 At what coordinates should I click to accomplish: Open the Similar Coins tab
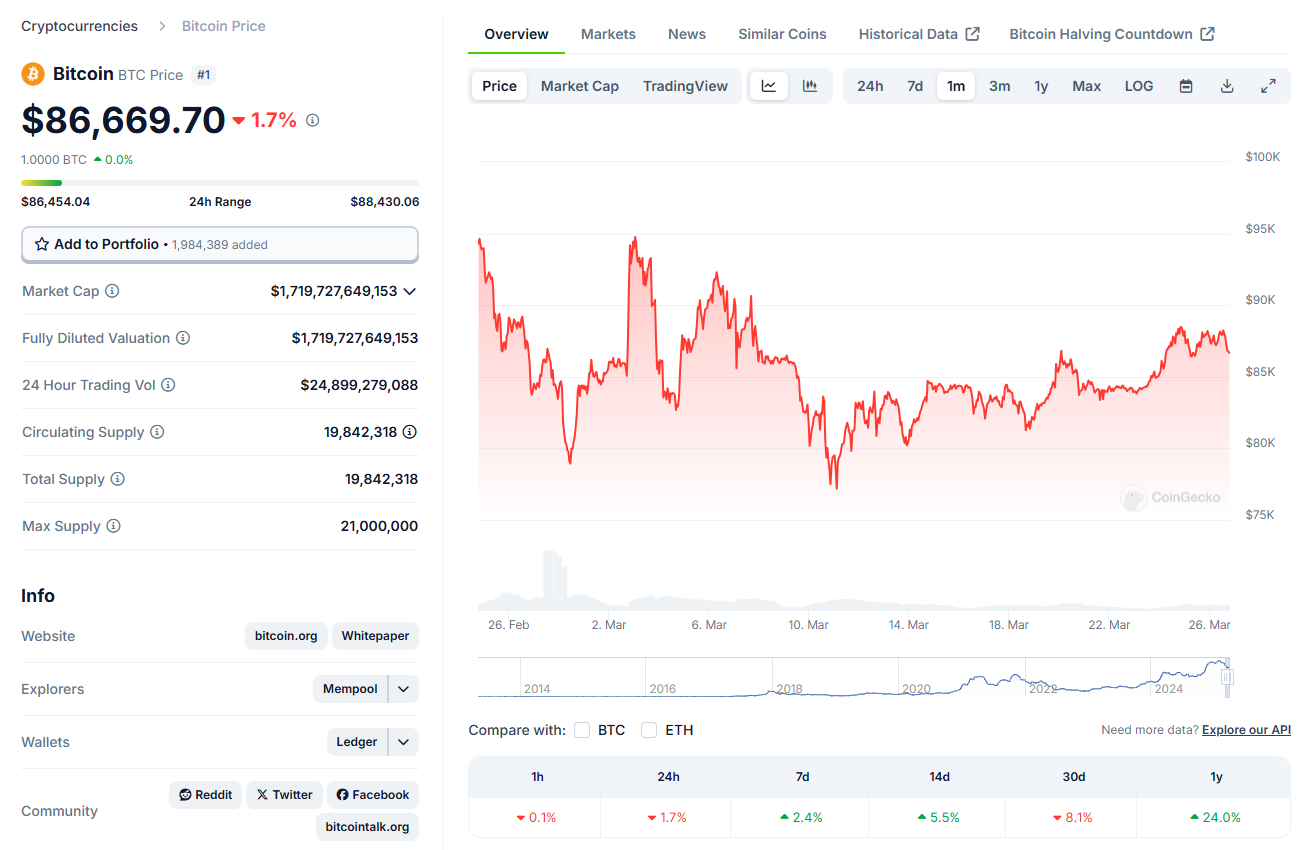click(782, 34)
